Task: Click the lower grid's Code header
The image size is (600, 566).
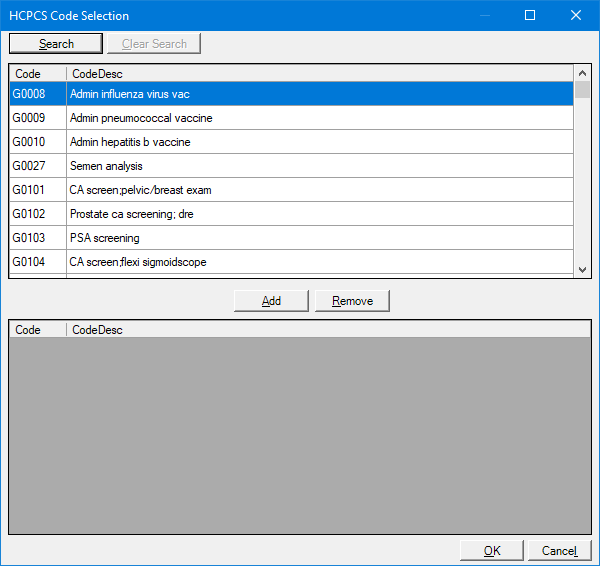Action: point(38,329)
